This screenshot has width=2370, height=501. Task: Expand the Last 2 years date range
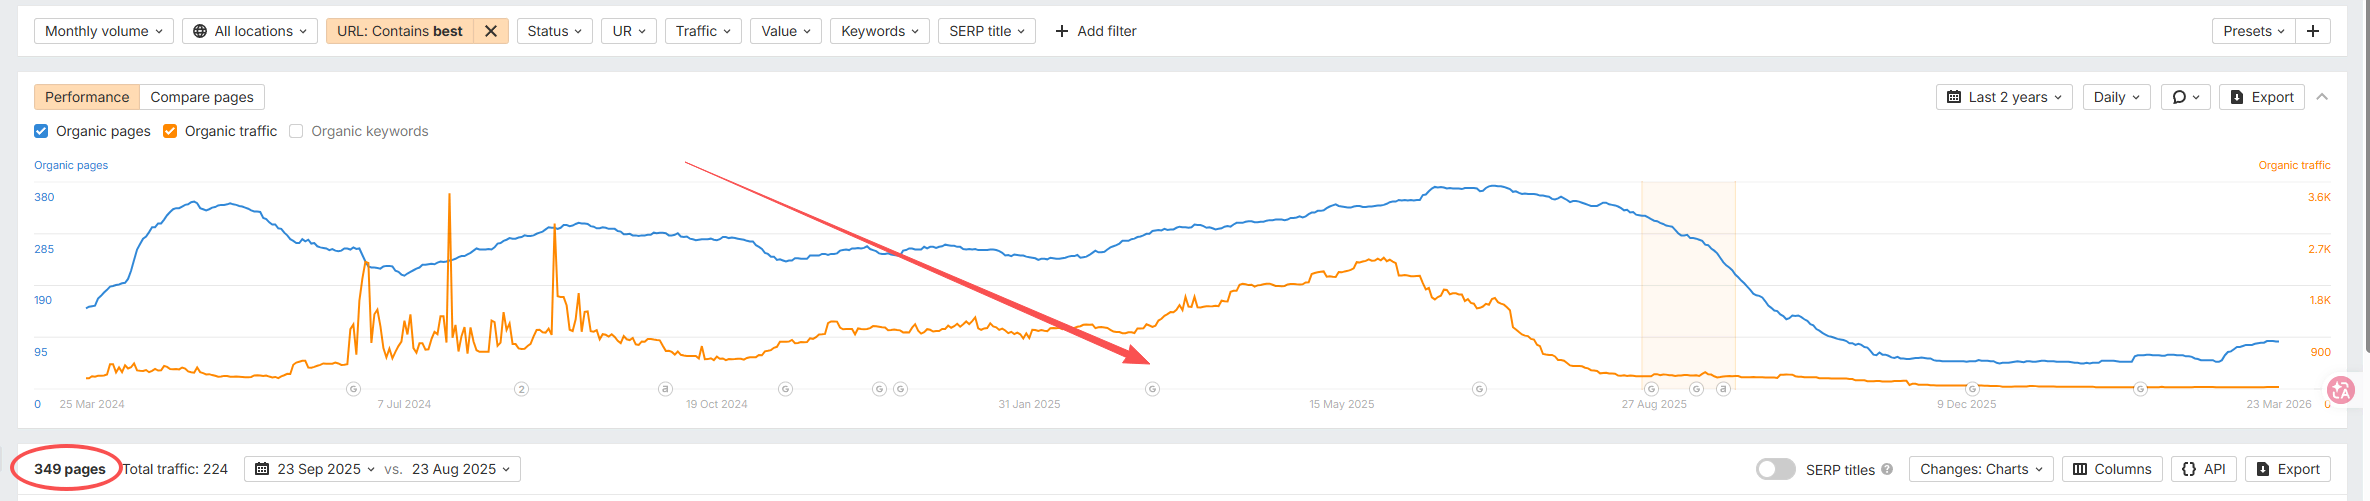point(2004,97)
